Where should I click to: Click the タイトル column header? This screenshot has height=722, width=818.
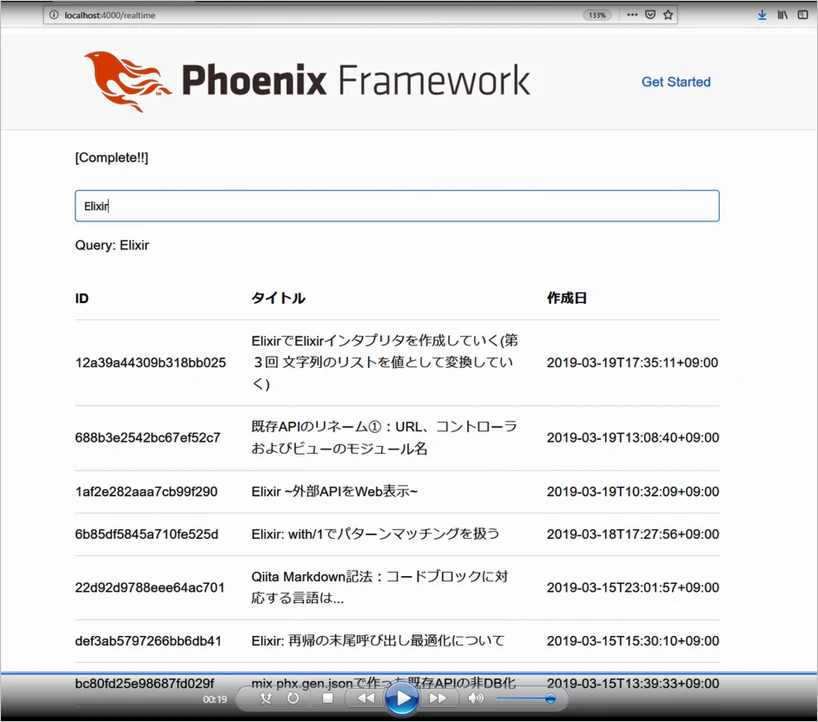279,298
